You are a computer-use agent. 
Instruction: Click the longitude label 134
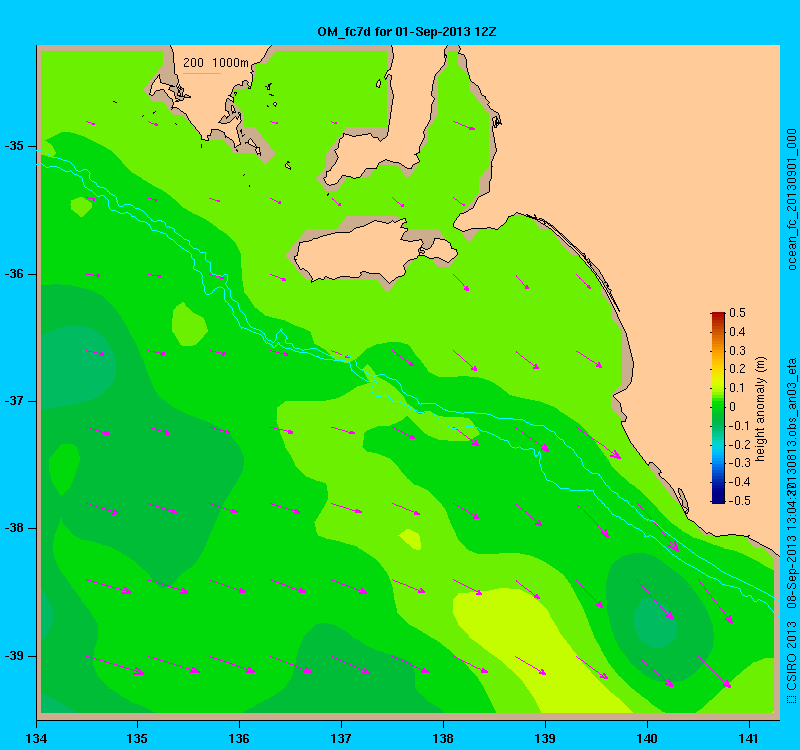37,738
